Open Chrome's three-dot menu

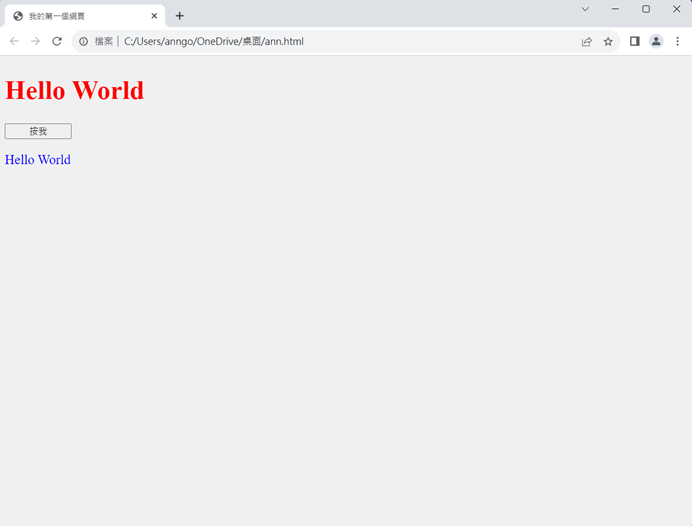677,41
